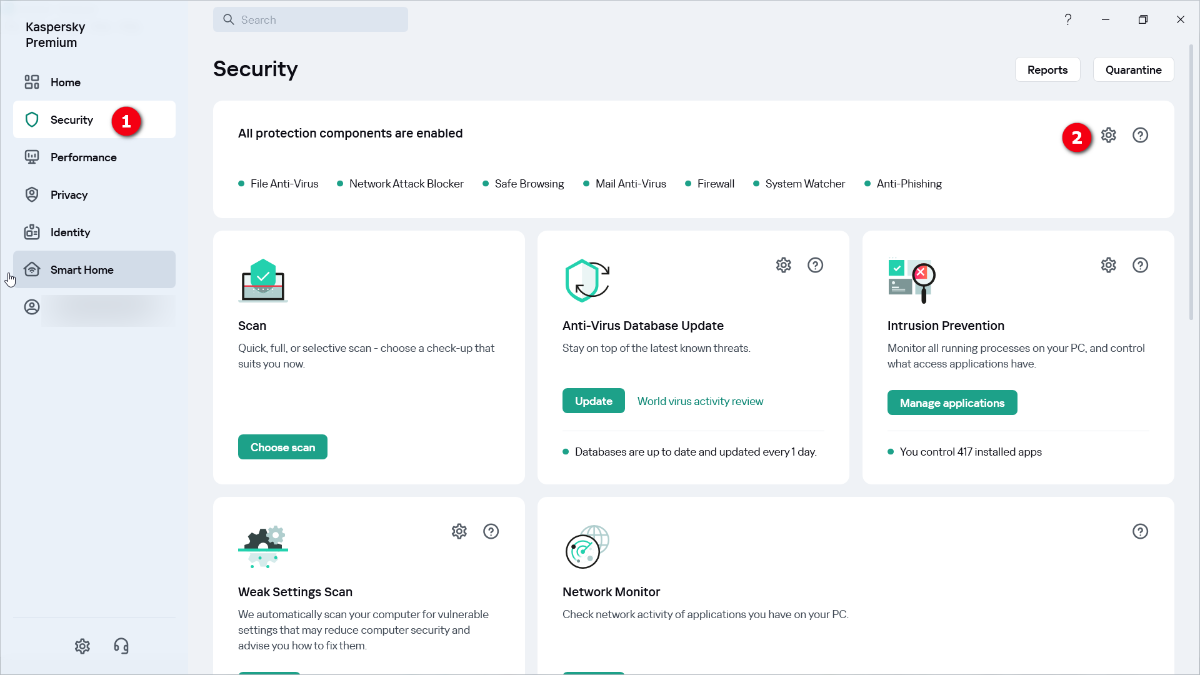
Task: Open Anti-Virus Database Update settings gear
Action: coord(783,265)
